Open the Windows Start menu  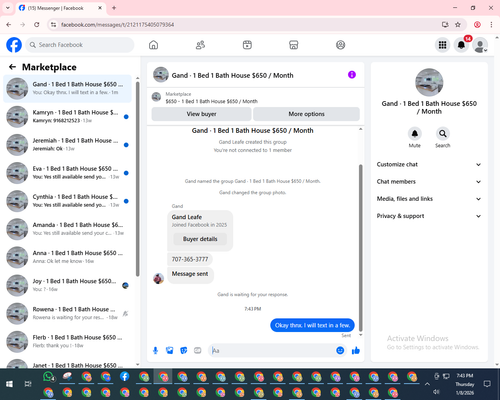[x=9, y=384]
